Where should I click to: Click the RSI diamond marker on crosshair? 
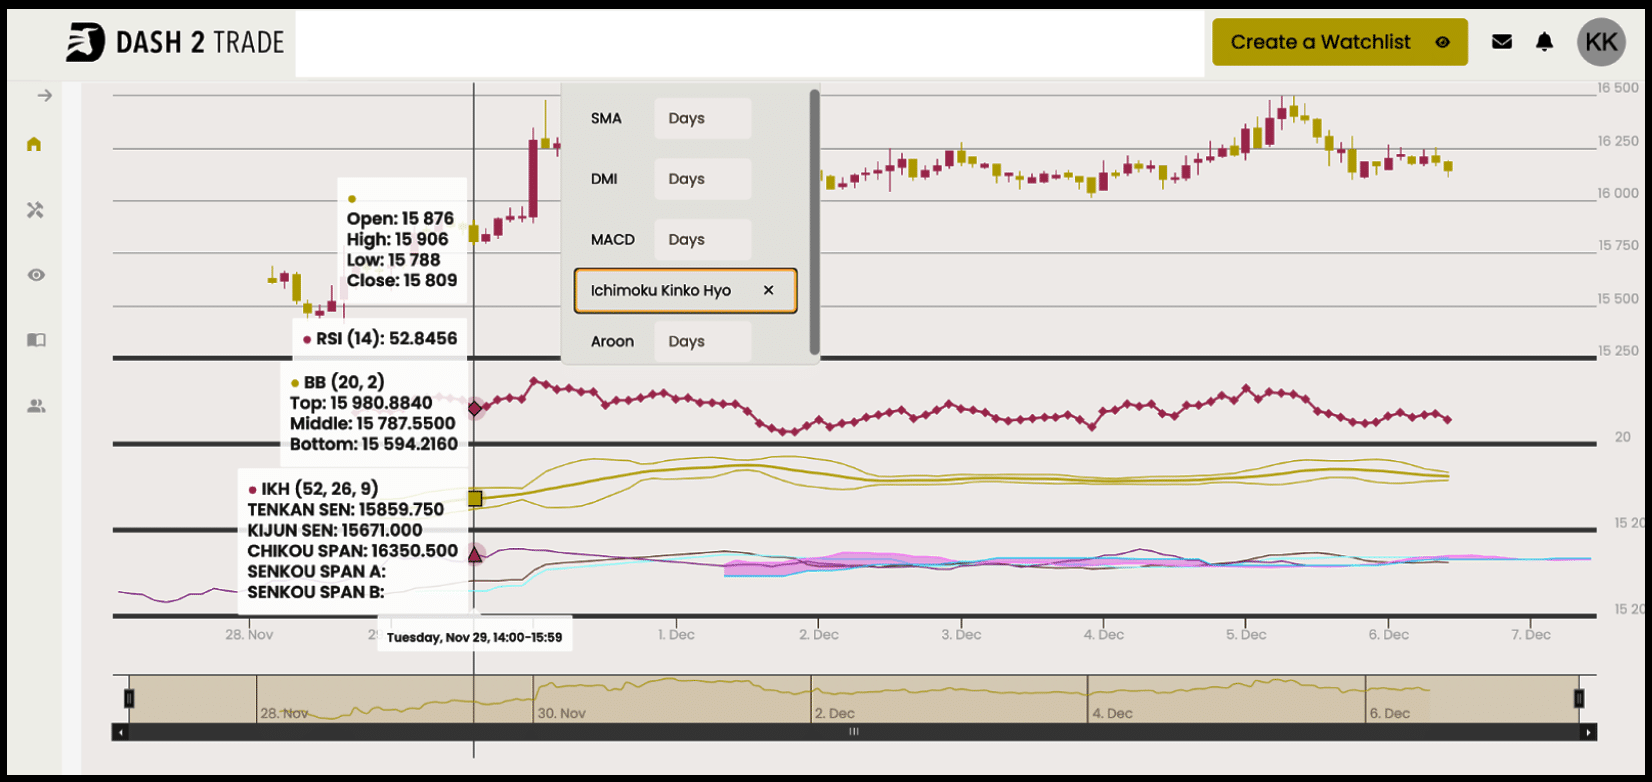(475, 408)
